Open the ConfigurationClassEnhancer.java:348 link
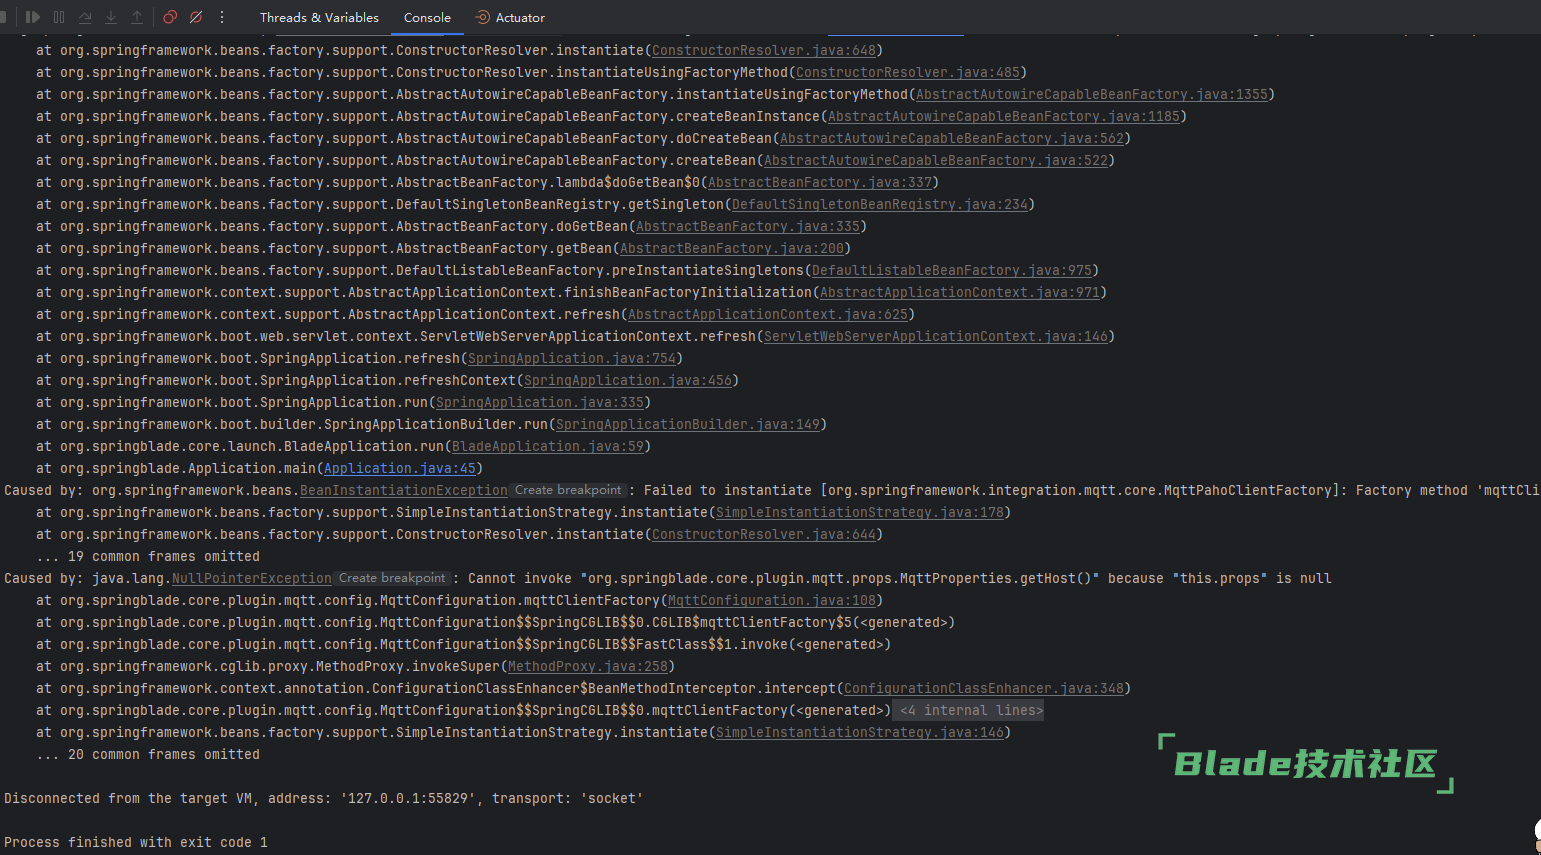The width and height of the screenshot is (1541, 855). coord(983,688)
